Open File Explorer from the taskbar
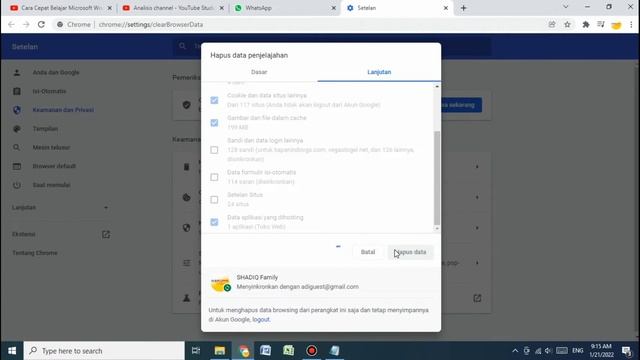This screenshot has height=360, width=640. [220, 351]
